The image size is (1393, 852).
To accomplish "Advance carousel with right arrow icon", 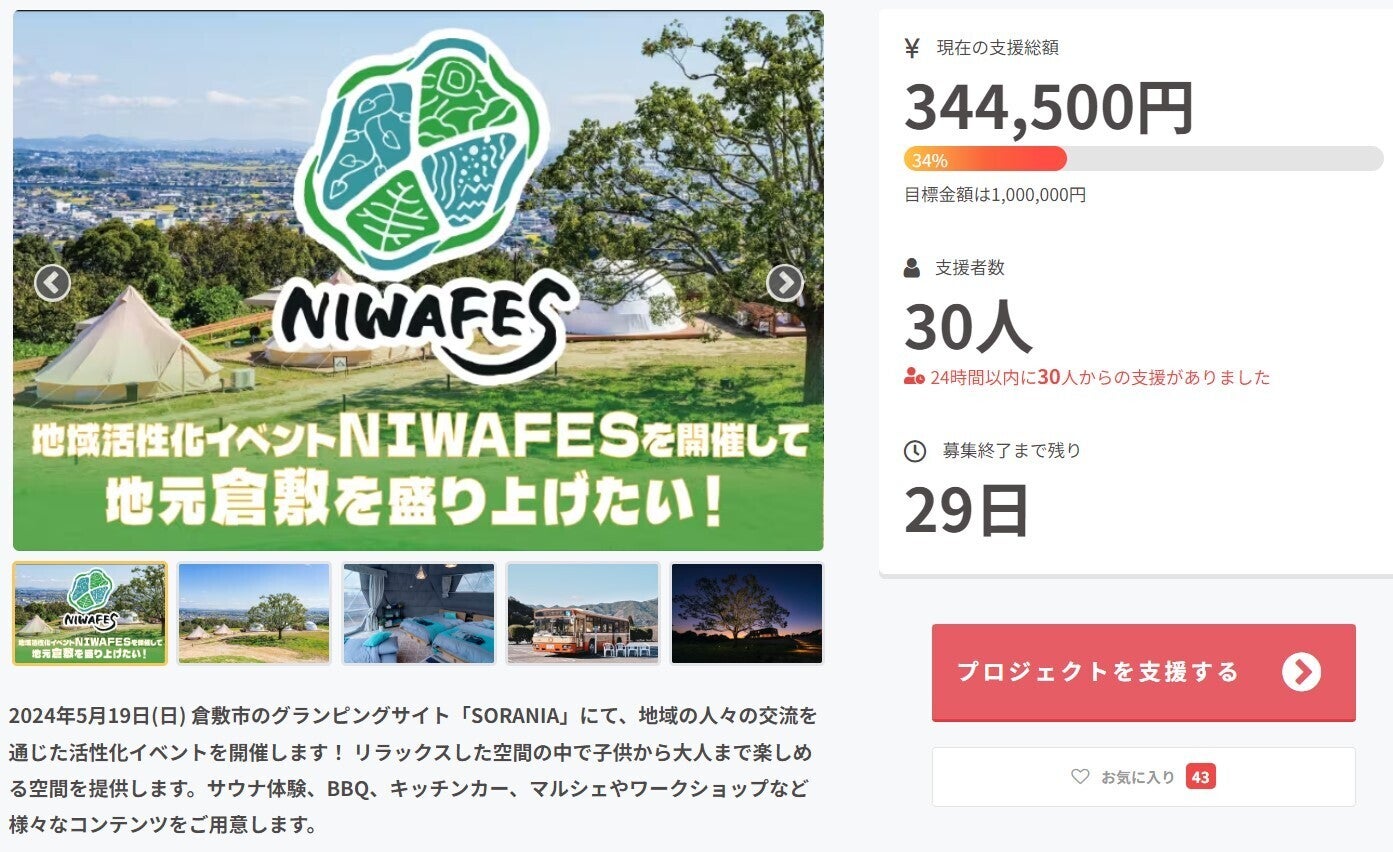I will [x=785, y=283].
